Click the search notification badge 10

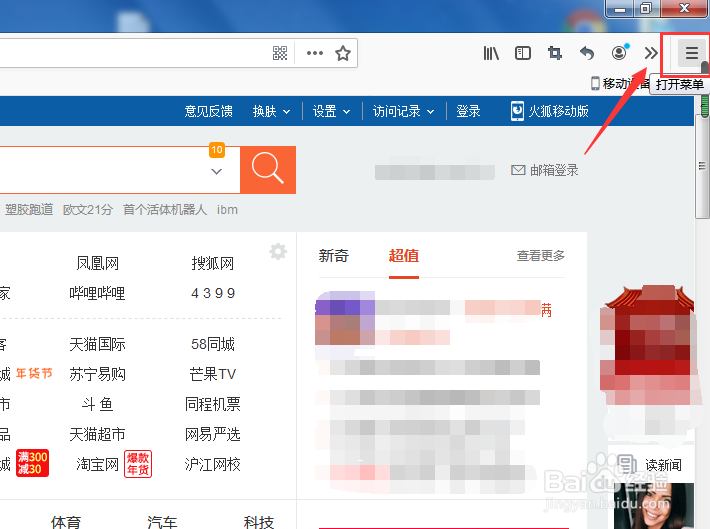coord(217,150)
